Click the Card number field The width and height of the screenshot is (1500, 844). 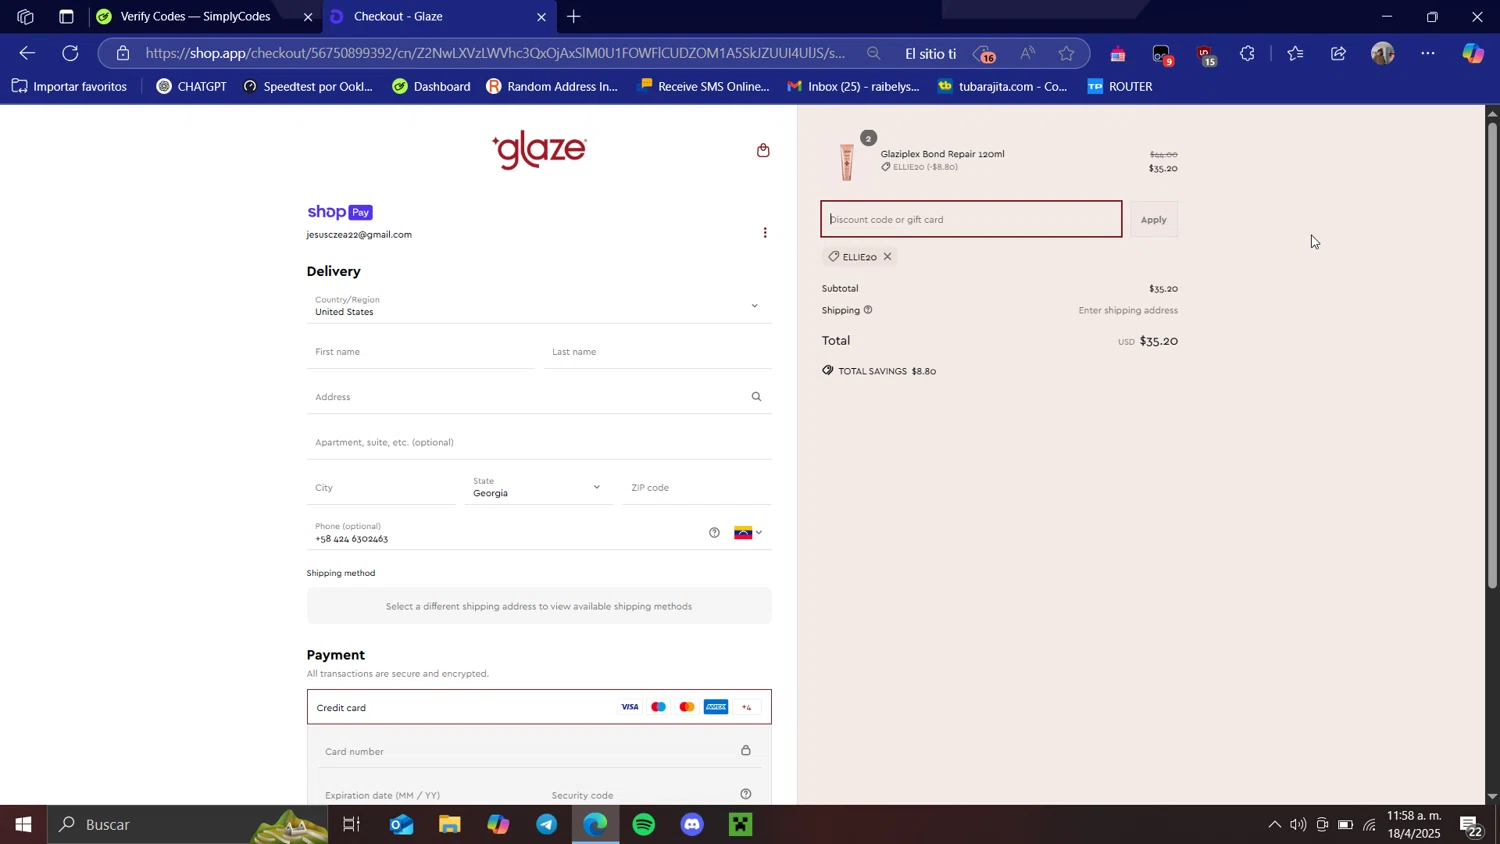point(539,751)
